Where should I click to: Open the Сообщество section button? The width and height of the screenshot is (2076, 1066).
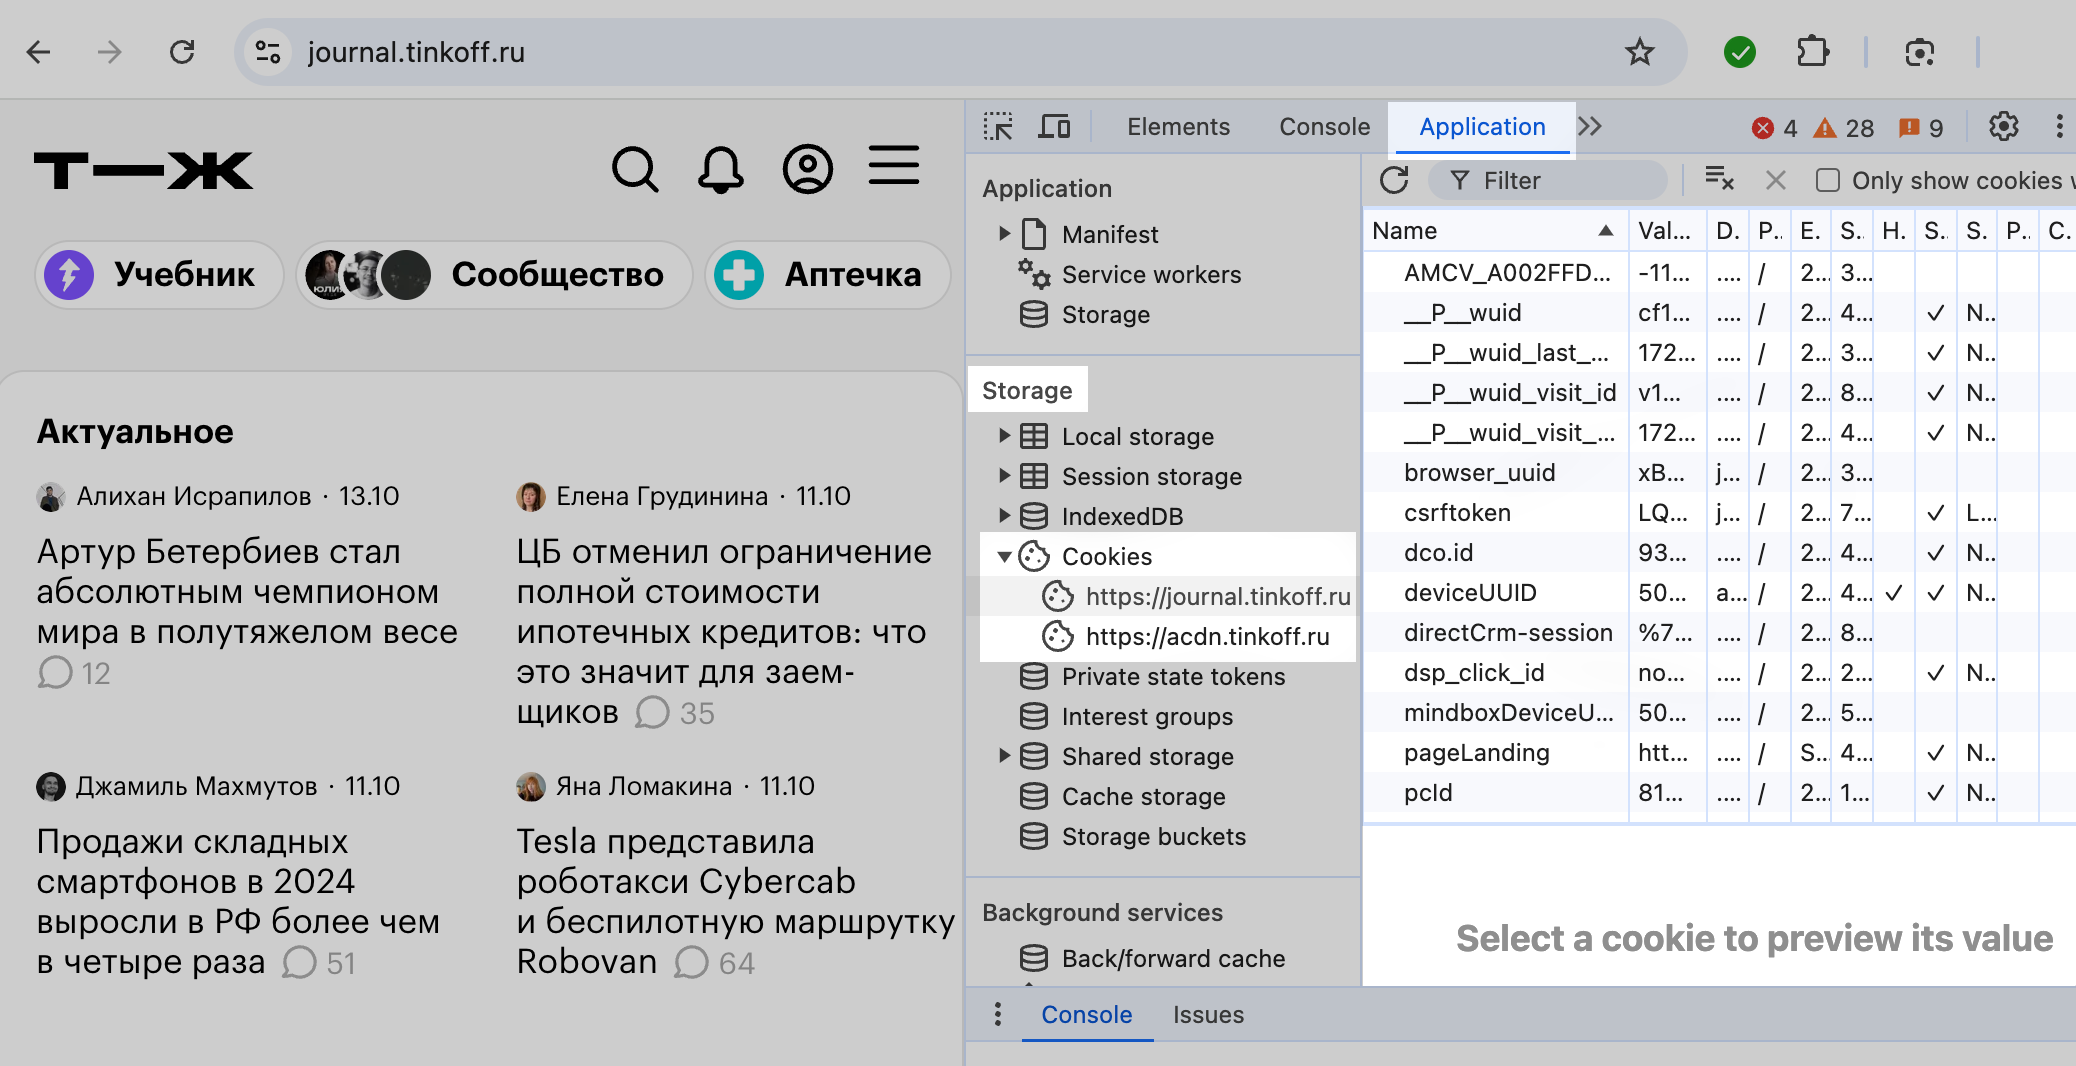tap(494, 274)
